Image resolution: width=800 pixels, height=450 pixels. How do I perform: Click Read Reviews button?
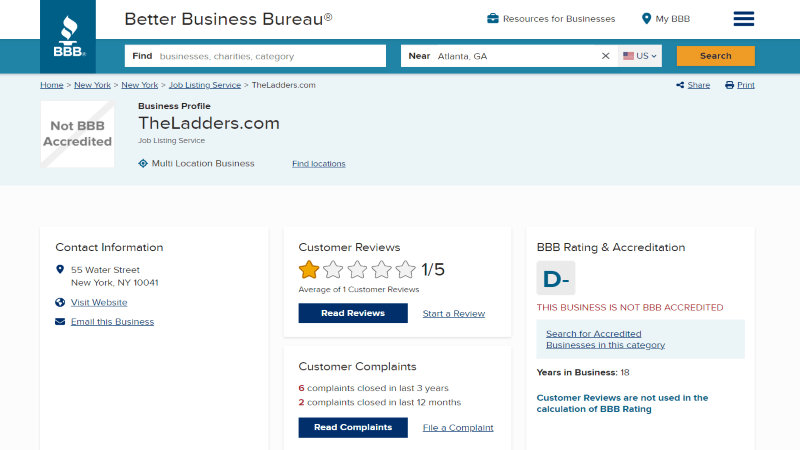(x=353, y=313)
